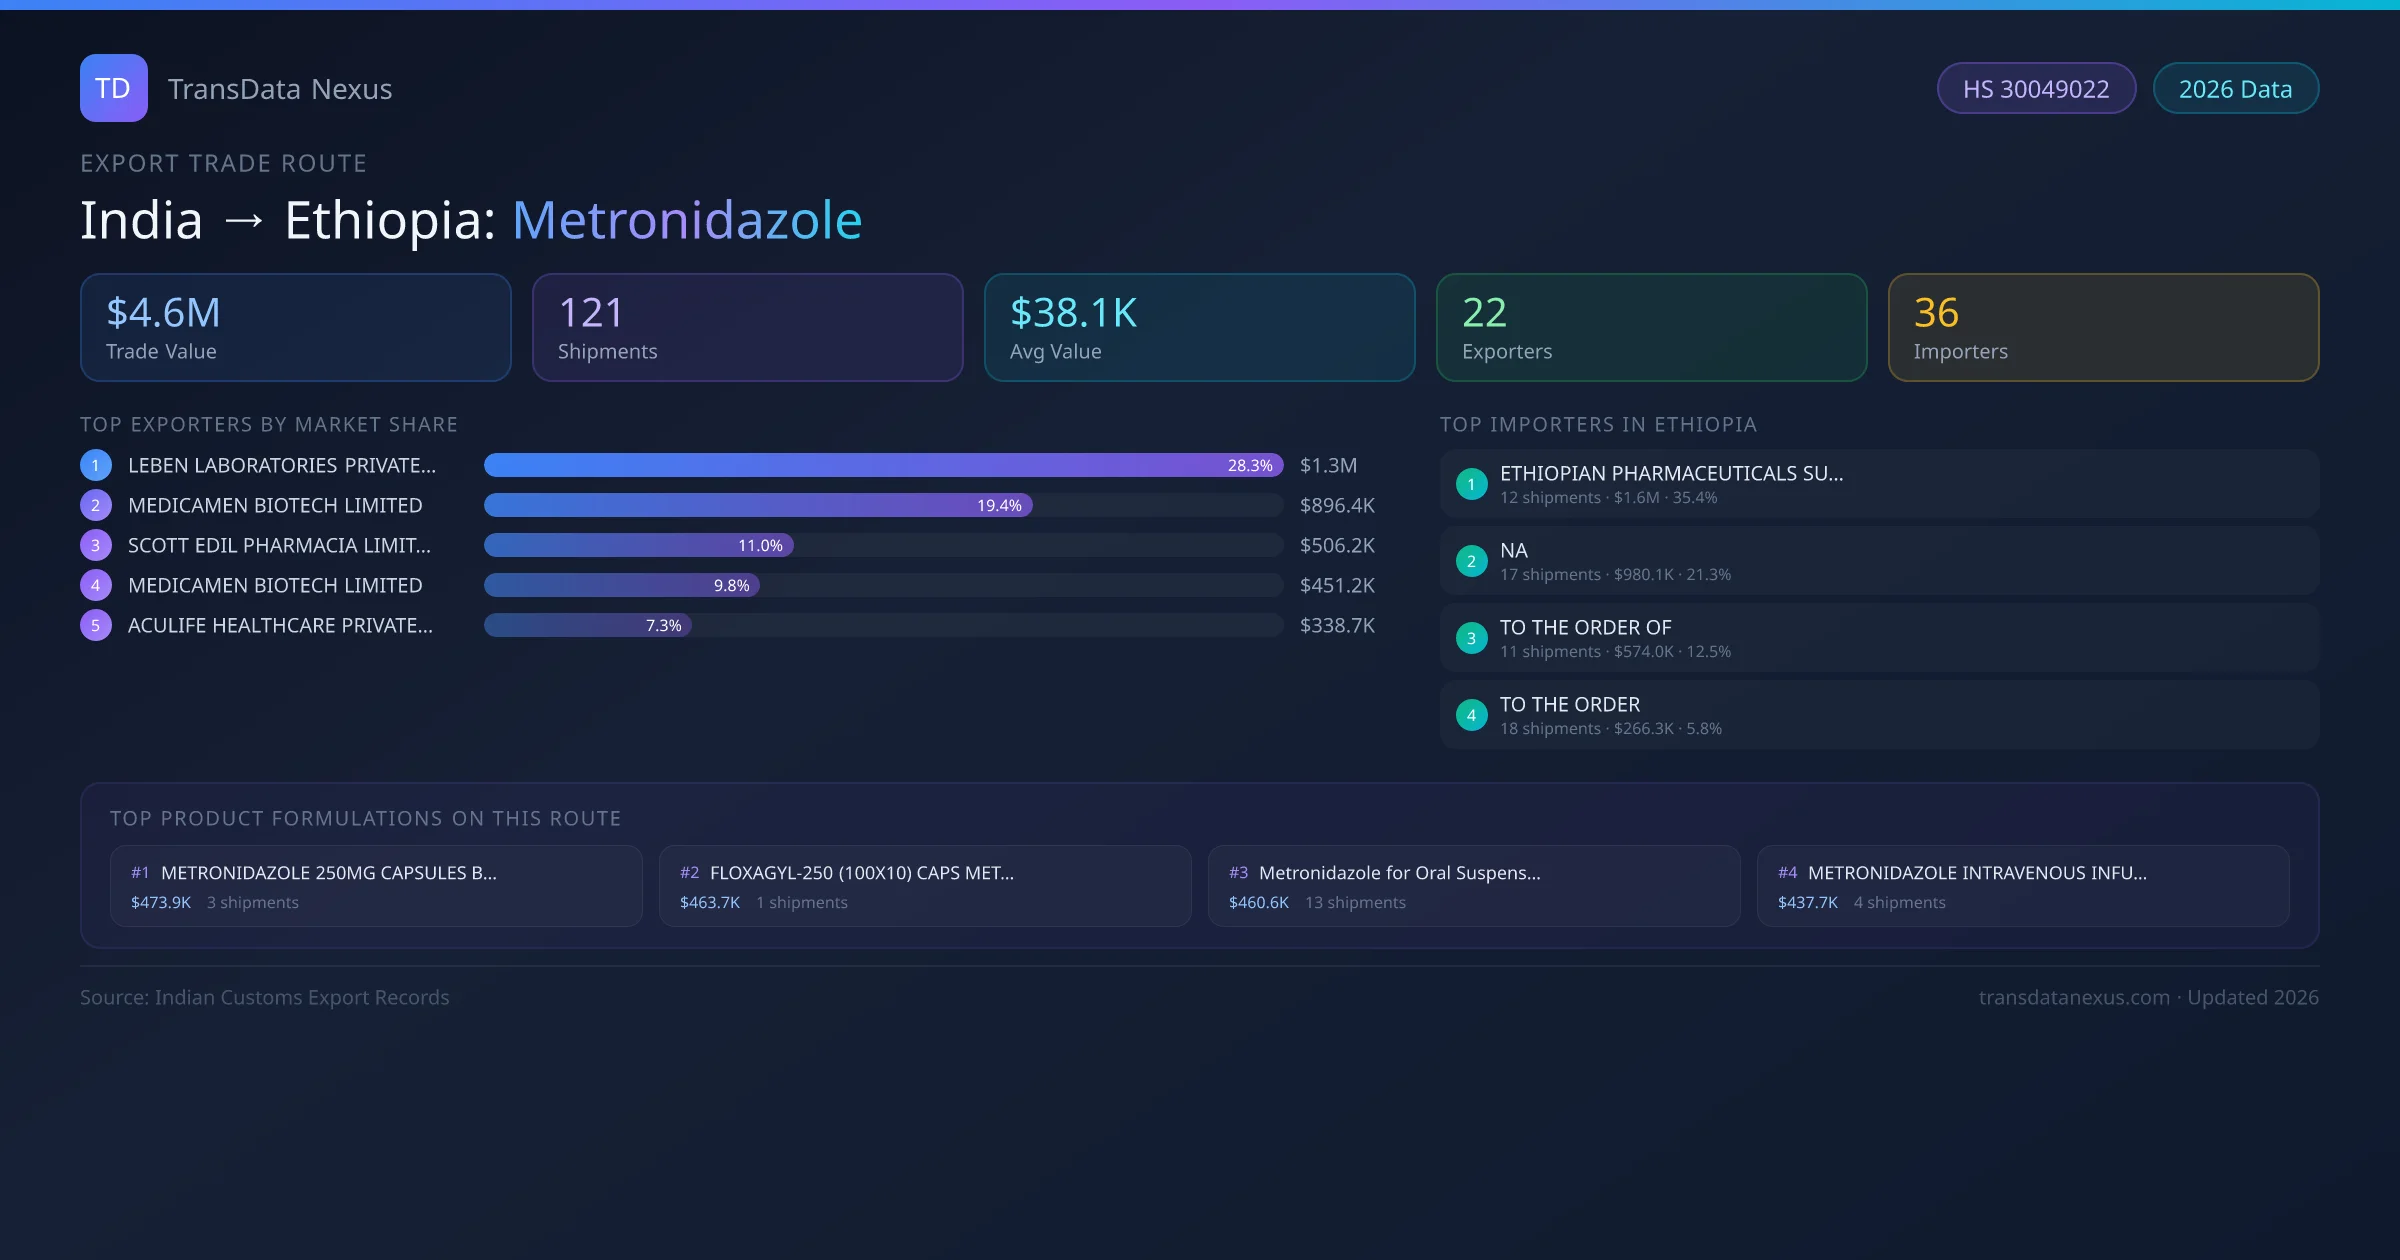Click rank 5 badge for Aculife Healthcare
This screenshot has height=1260, width=2400.
tap(96, 625)
